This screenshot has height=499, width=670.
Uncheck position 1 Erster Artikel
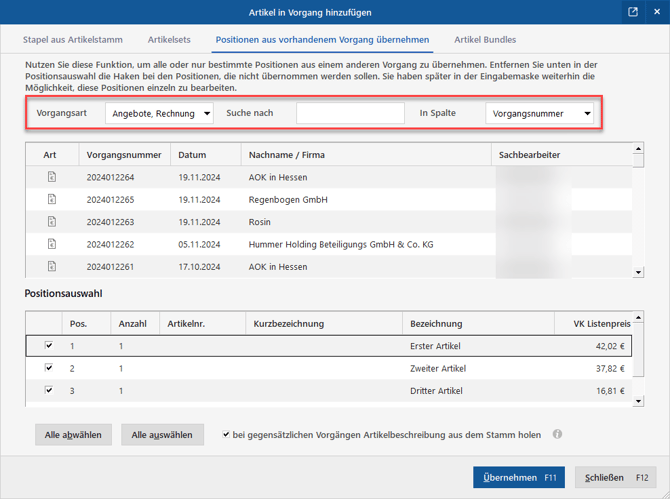pos(49,345)
